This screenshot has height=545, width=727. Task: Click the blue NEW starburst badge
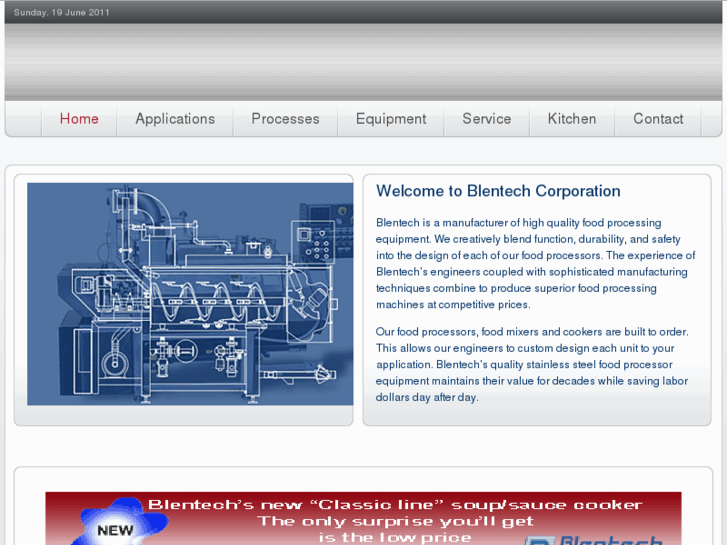pyautogui.click(x=118, y=523)
